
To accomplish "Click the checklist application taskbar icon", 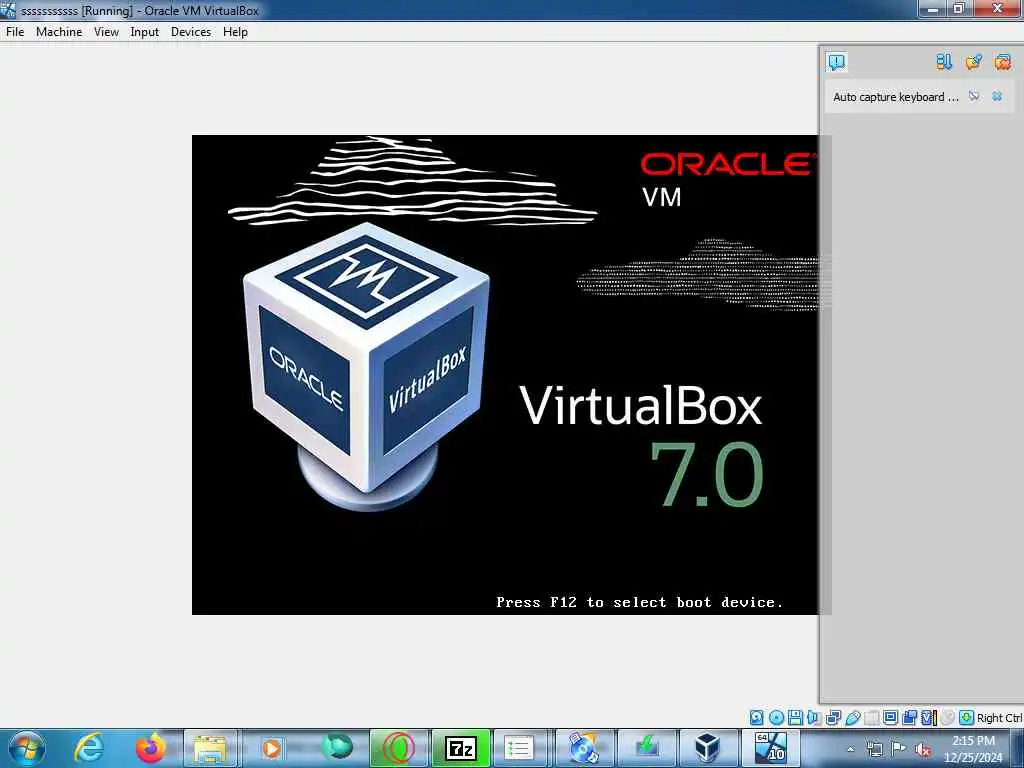I will (519, 748).
